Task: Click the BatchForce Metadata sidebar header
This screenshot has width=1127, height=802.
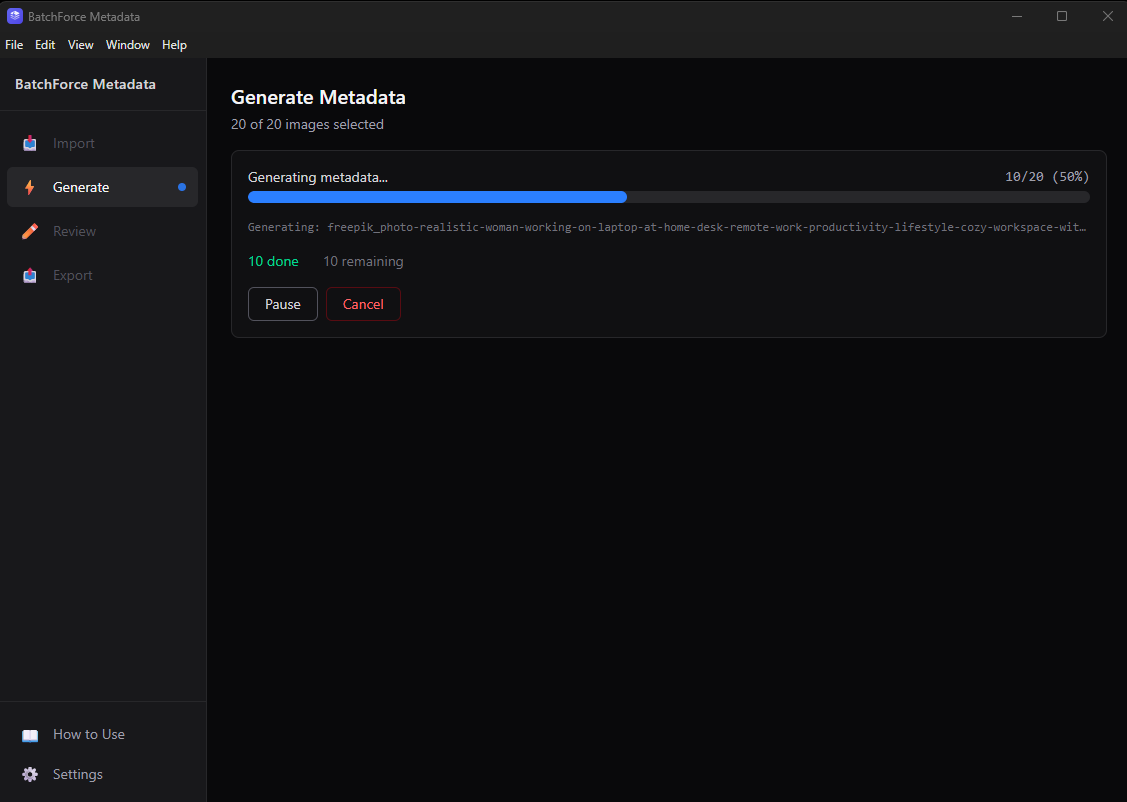Action: click(x=85, y=84)
